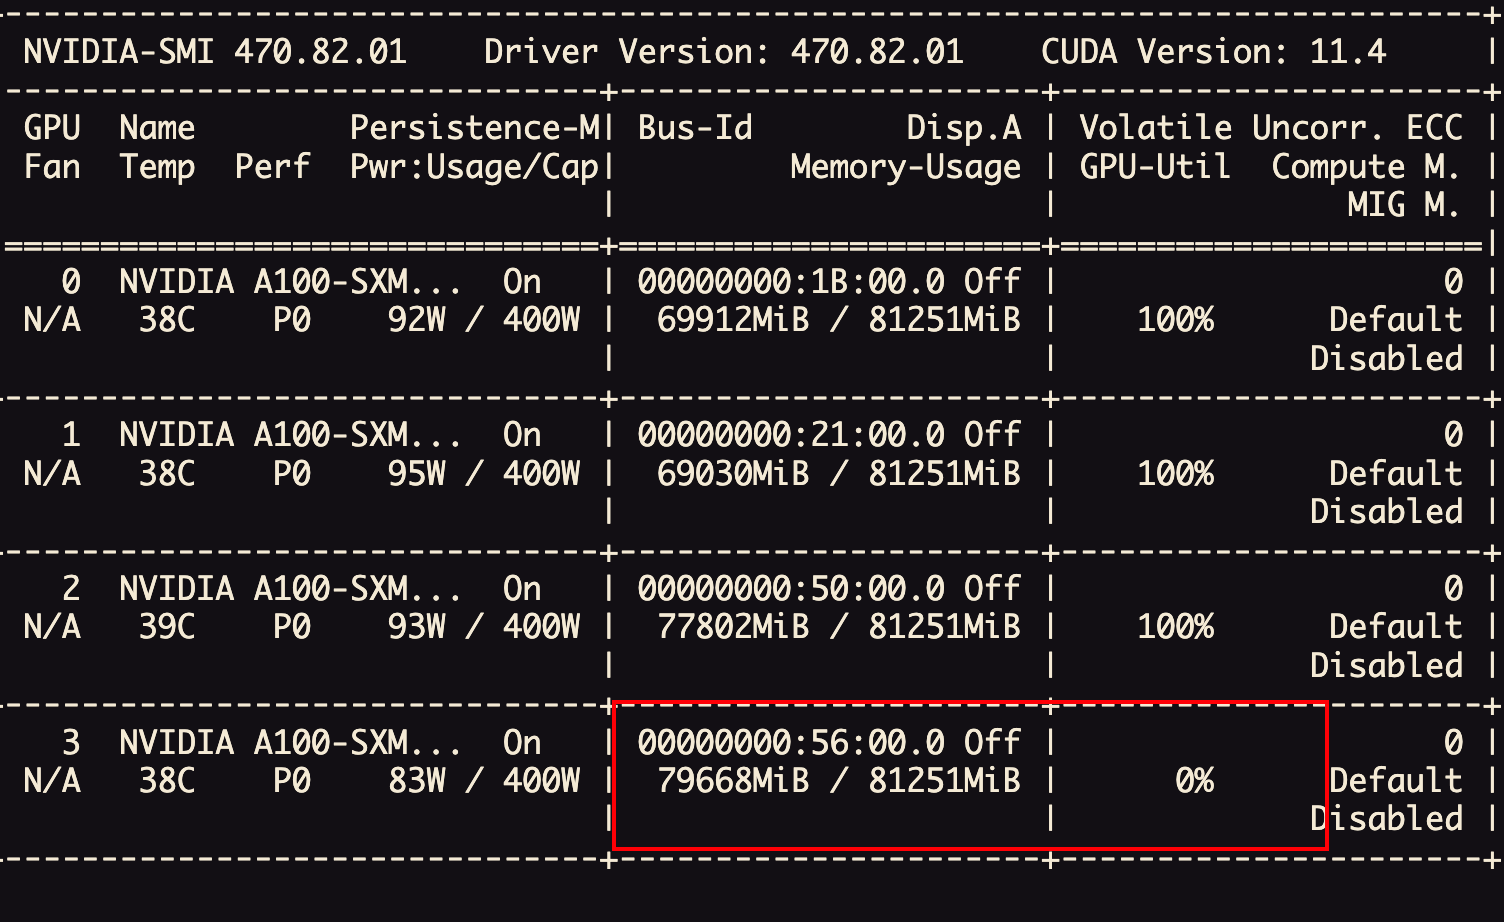Click the 'NVIDIA-SMI 470.82.01' header text

coord(215,51)
